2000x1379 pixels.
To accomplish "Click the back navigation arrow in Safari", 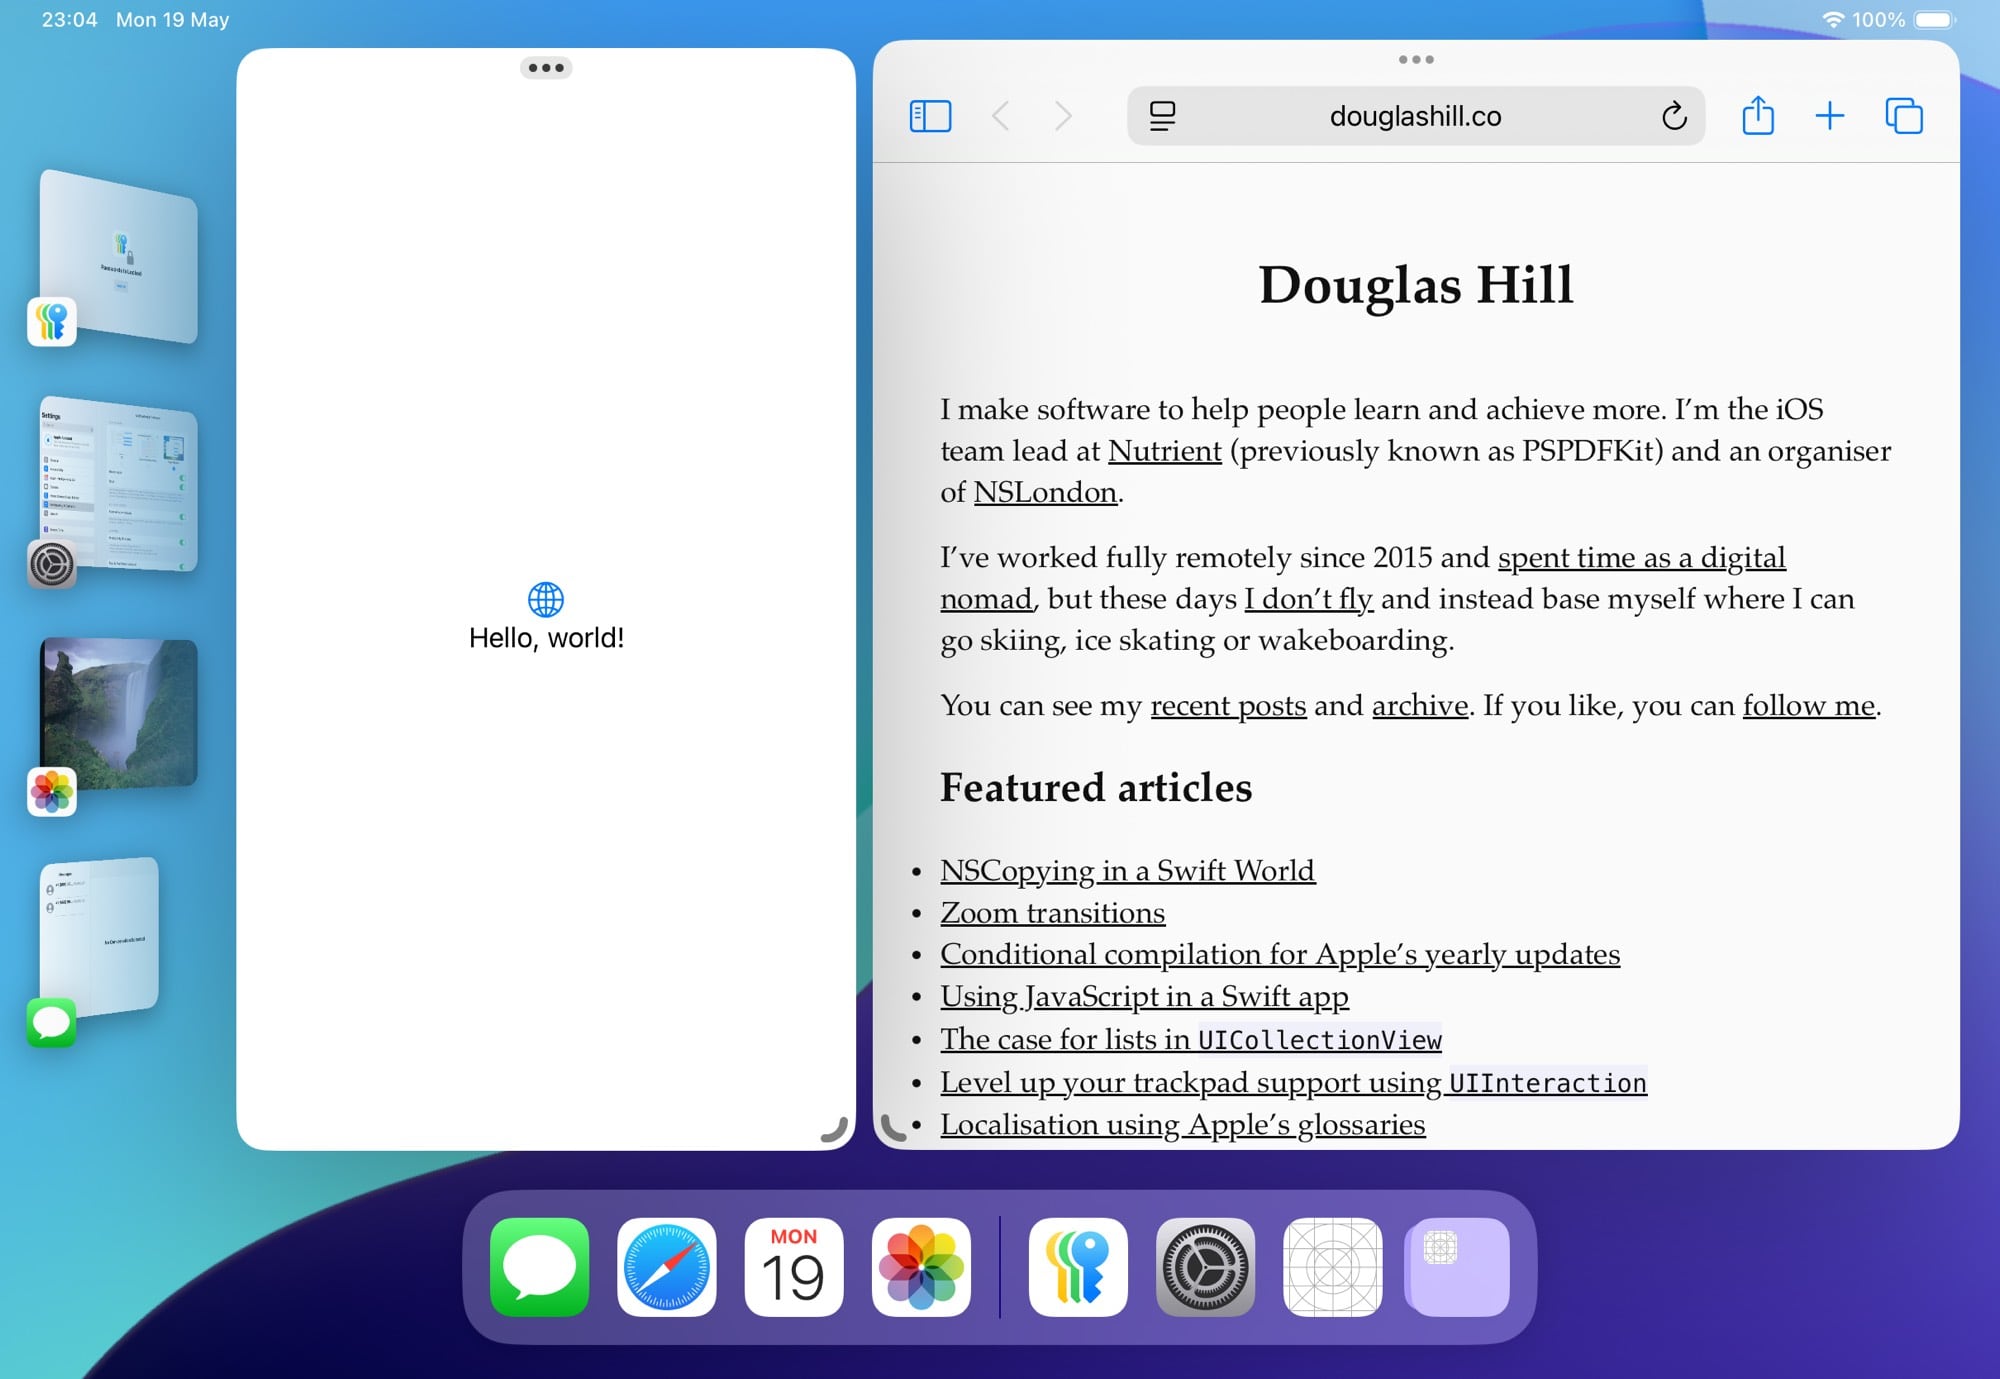I will (1000, 115).
